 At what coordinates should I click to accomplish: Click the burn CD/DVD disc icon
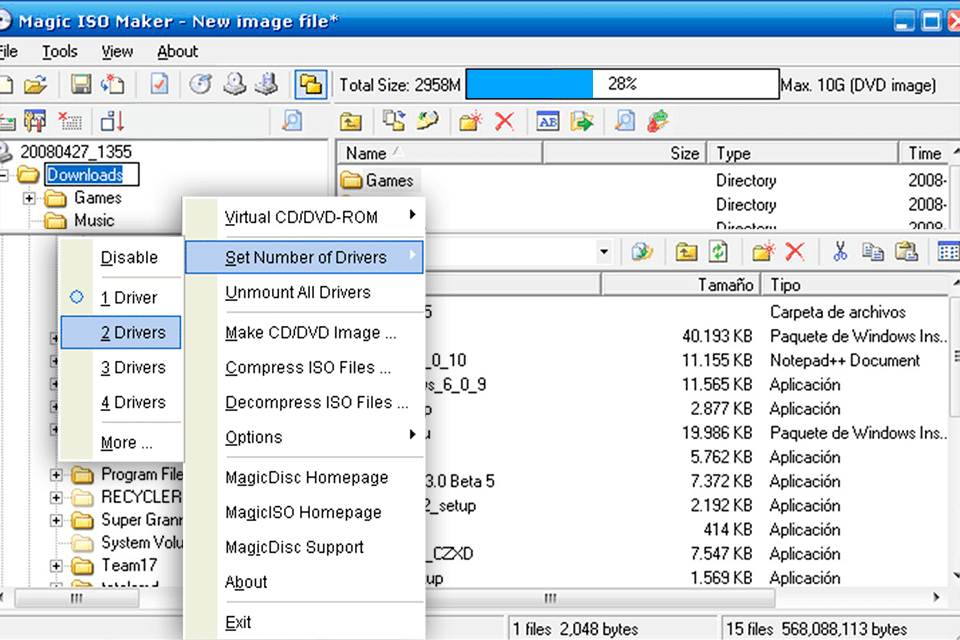tap(200, 85)
